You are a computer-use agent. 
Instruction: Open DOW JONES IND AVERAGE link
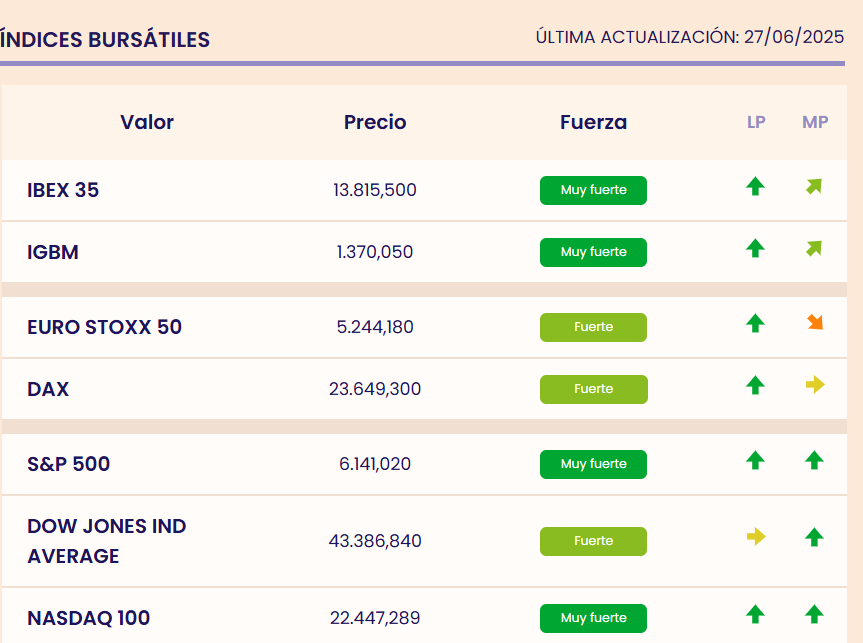106,541
